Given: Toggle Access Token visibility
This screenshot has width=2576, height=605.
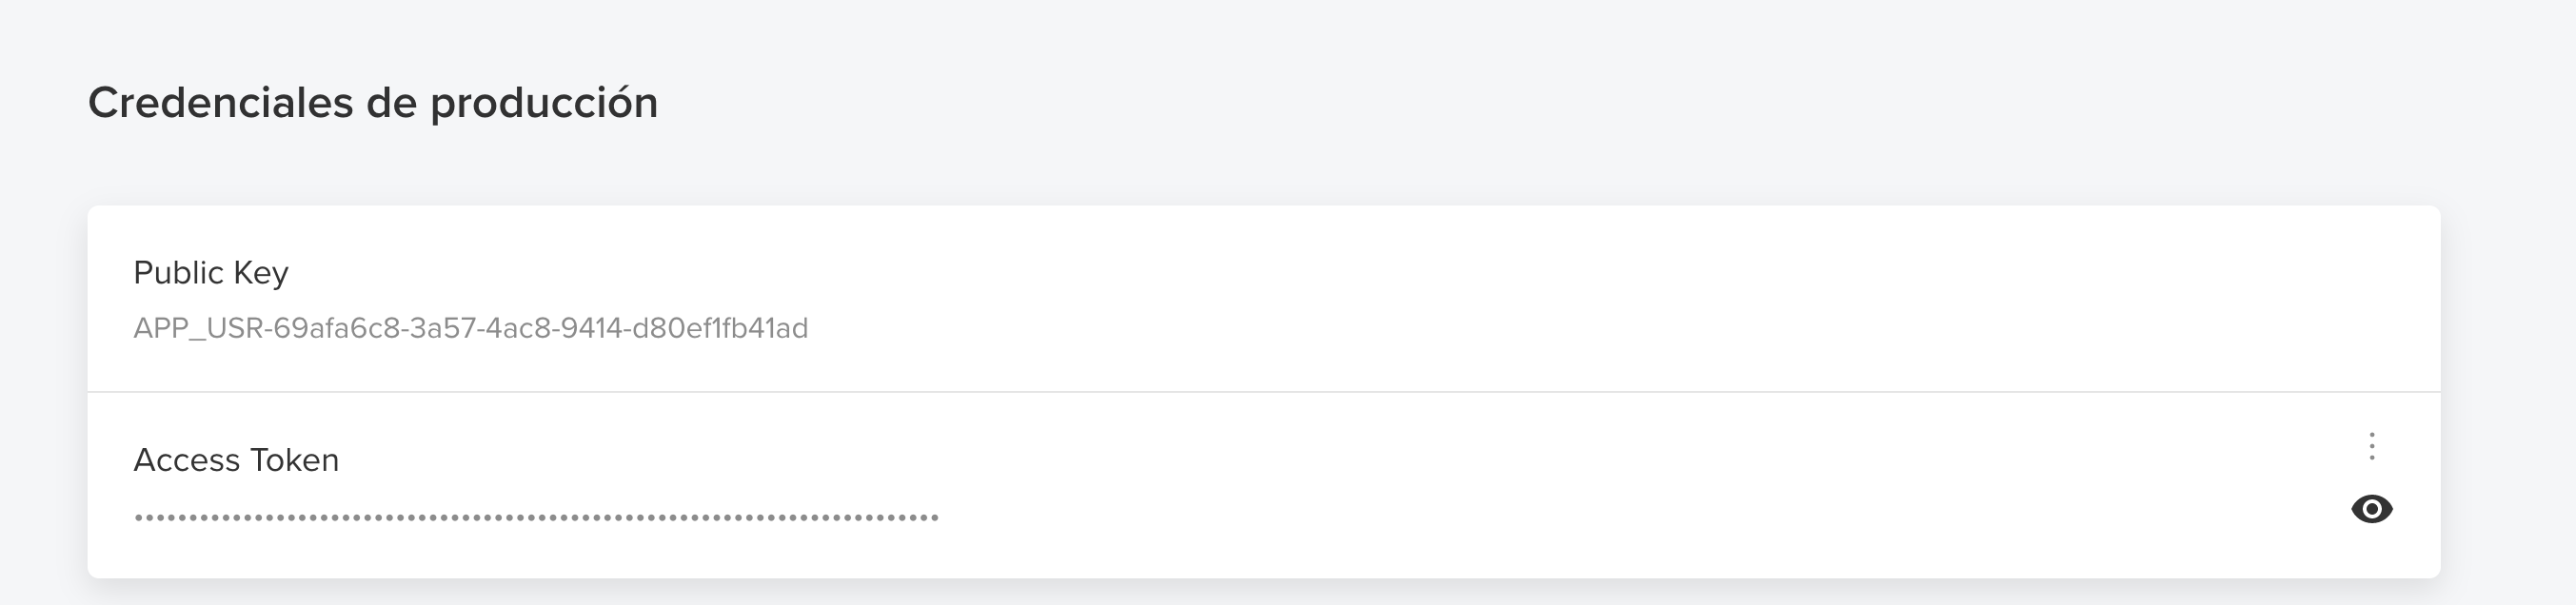Looking at the screenshot, I should (x=2371, y=509).
